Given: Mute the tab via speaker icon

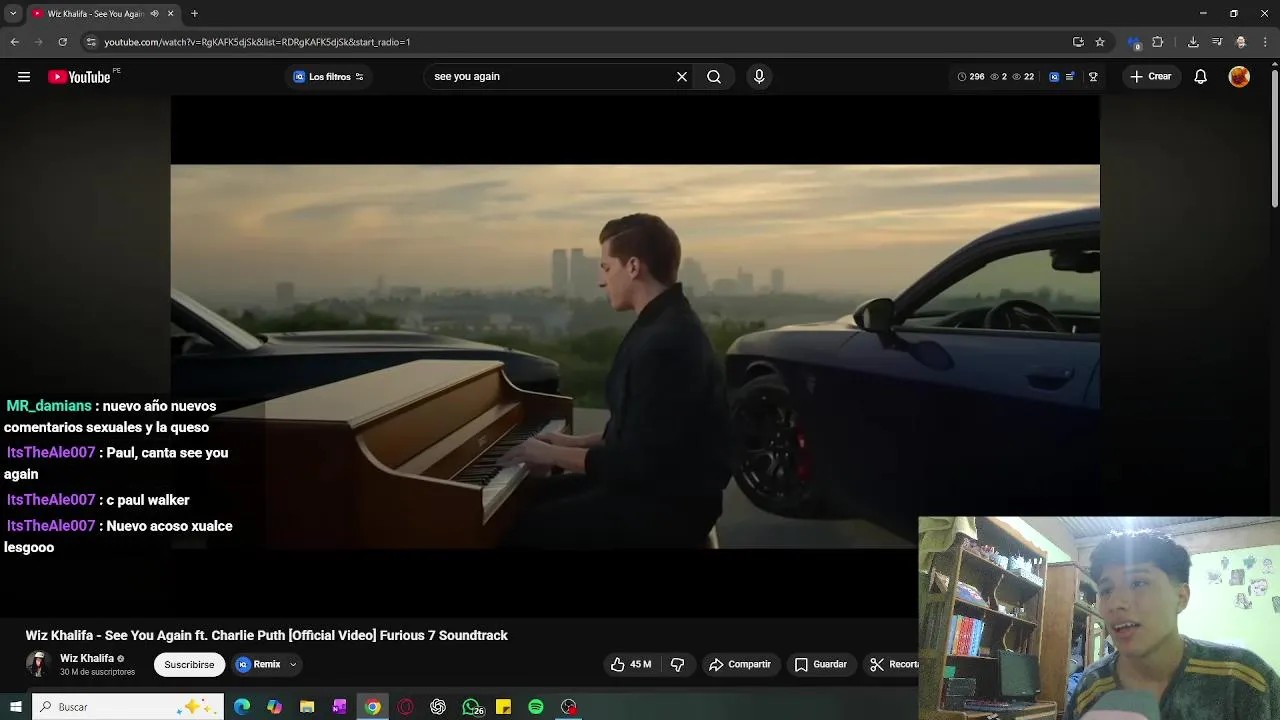Looking at the screenshot, I should [x=154, y=14].
